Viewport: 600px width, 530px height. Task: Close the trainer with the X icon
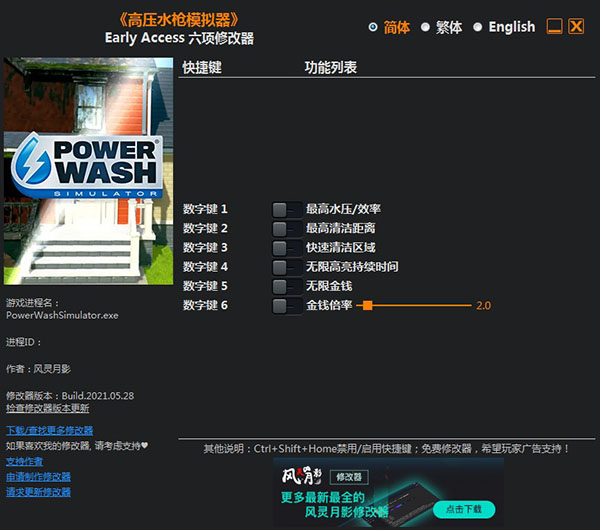pyautogui.click(x=576, y=27)
